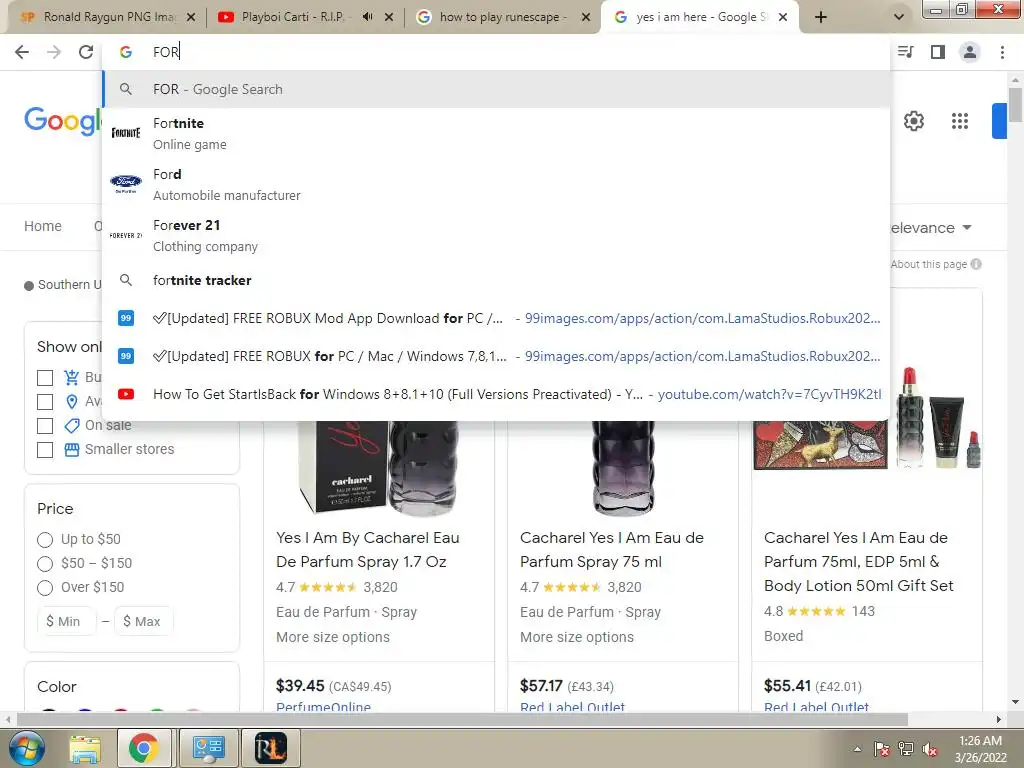Open the tab search chevron

pyautogui.click(x=899, y=17)
